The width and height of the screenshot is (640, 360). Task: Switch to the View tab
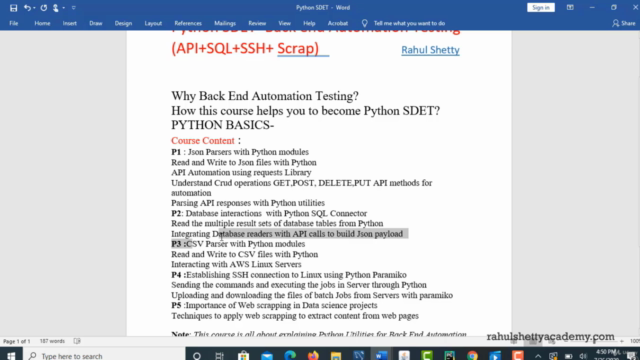pos(284,23)
